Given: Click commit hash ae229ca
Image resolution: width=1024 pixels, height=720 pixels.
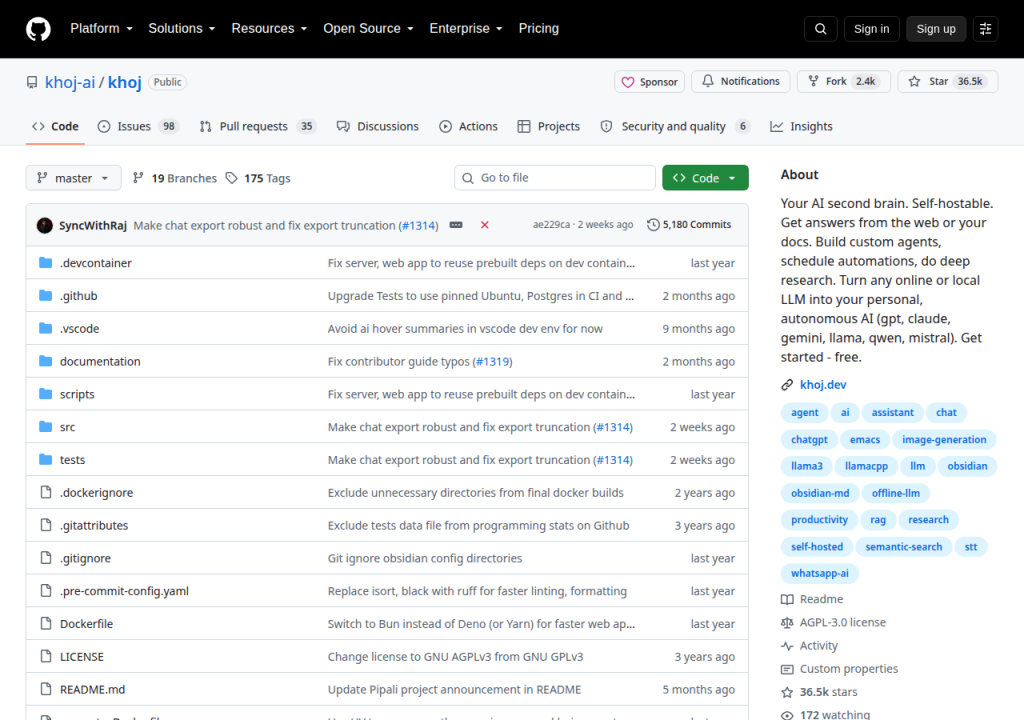Looking at the screenshot, I should point(551,225).
